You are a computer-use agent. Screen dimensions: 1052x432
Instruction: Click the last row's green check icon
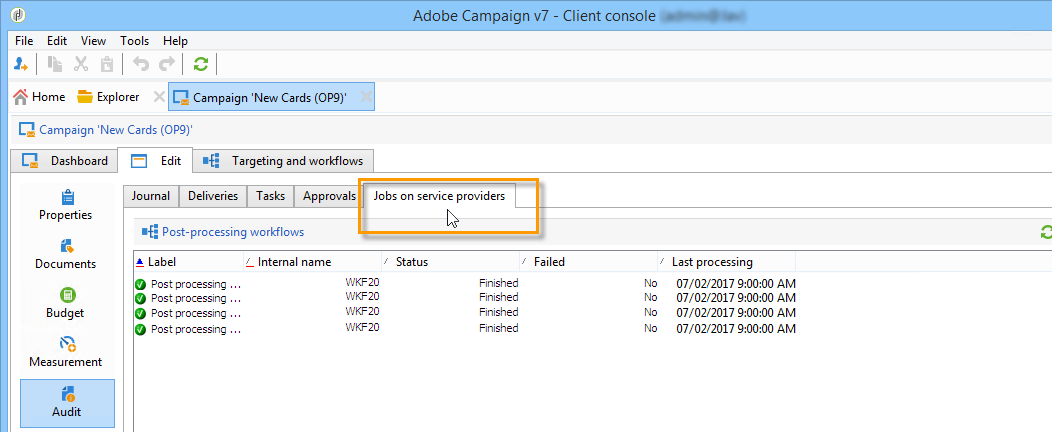(x=140, y=329)
